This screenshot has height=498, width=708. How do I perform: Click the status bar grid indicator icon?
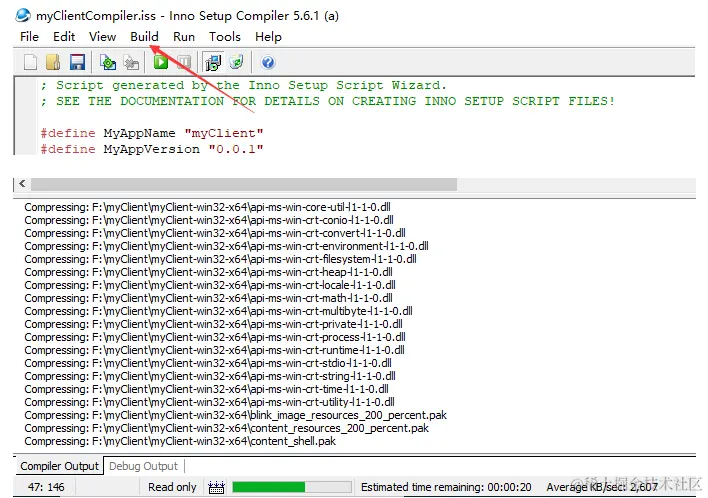tap(216, 487)
